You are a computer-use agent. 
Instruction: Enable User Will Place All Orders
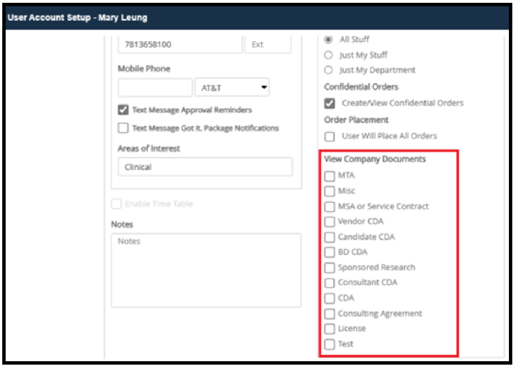point(330,136)
